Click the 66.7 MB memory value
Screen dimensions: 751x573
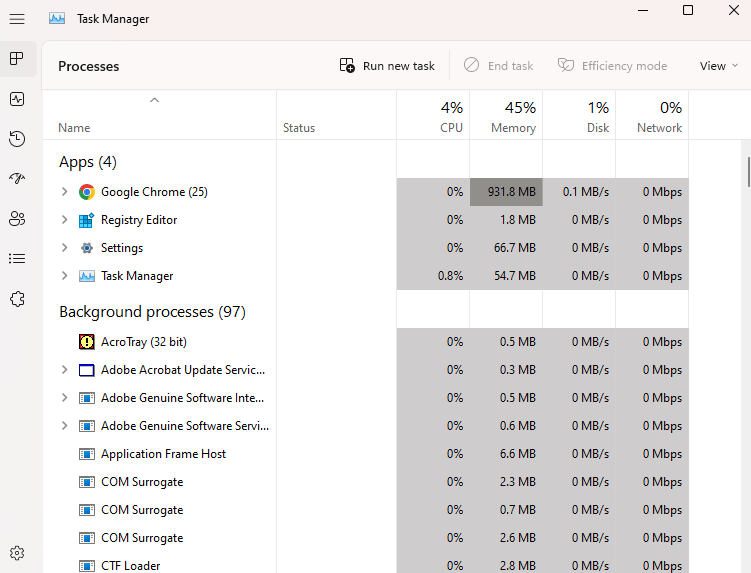(x=514, y=248)
